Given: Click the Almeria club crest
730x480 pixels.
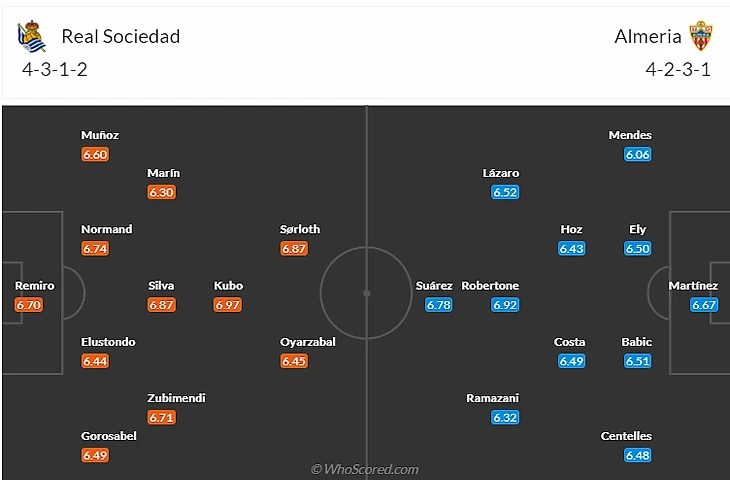Looking at the screenshot, I should click(702, 37).
